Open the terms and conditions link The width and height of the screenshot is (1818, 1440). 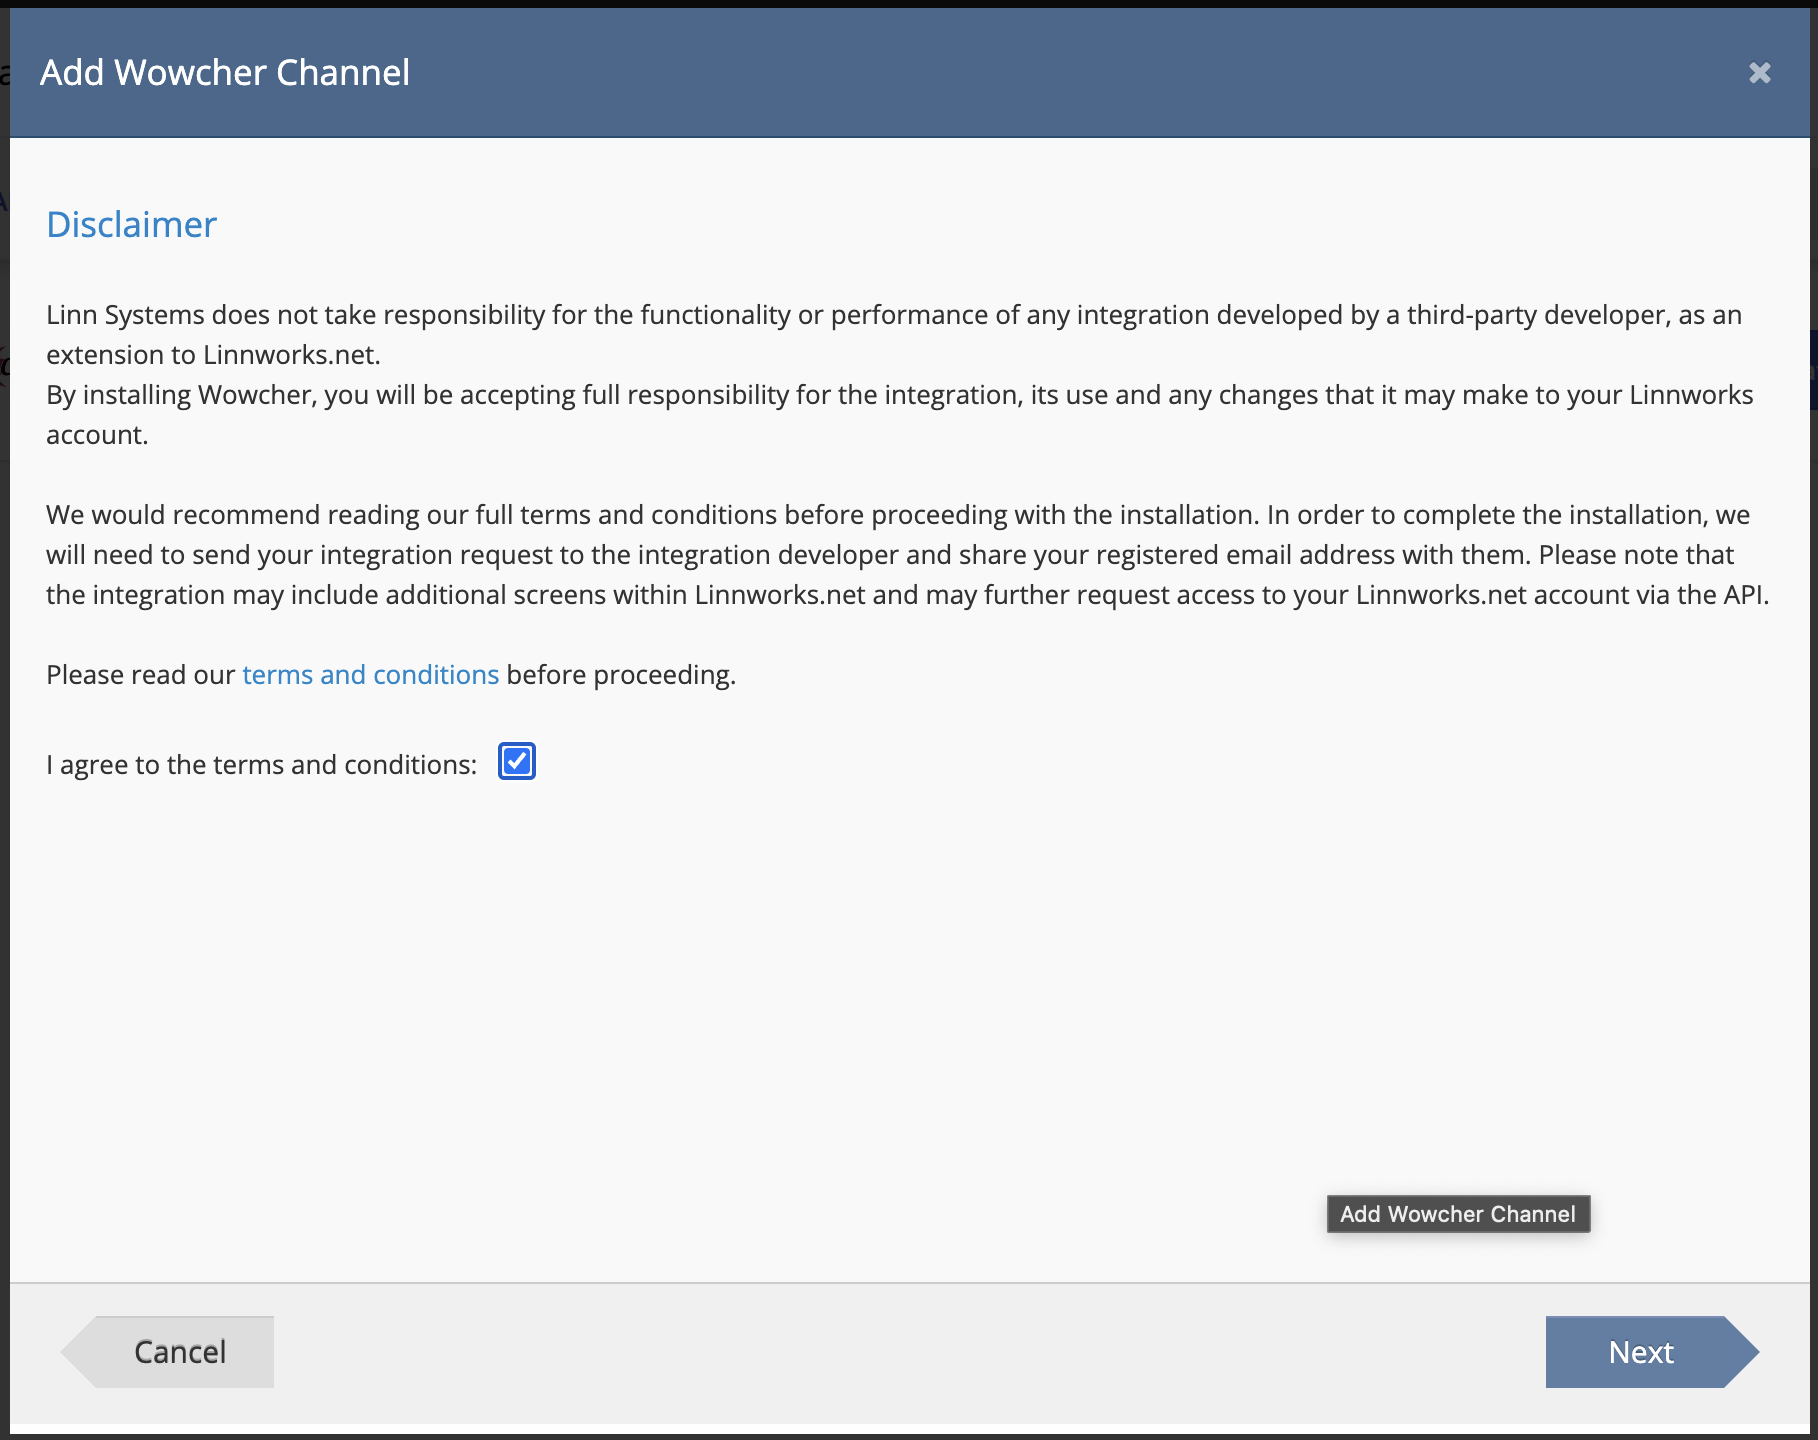pos(370,675)
